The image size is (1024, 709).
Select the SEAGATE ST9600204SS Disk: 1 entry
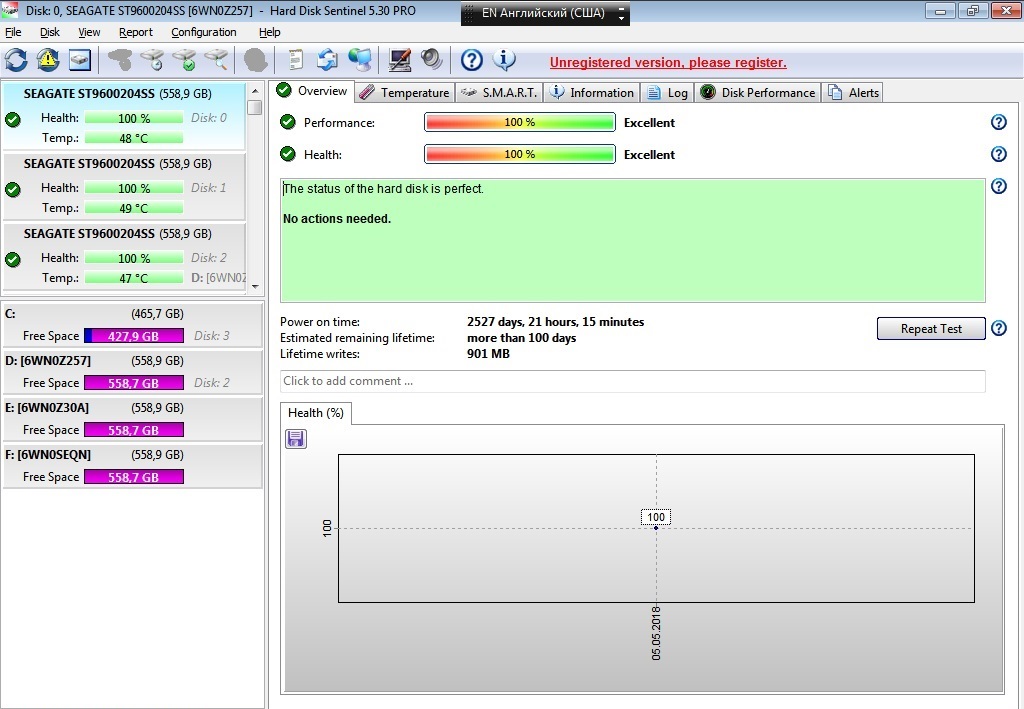[x=124, y=186]
